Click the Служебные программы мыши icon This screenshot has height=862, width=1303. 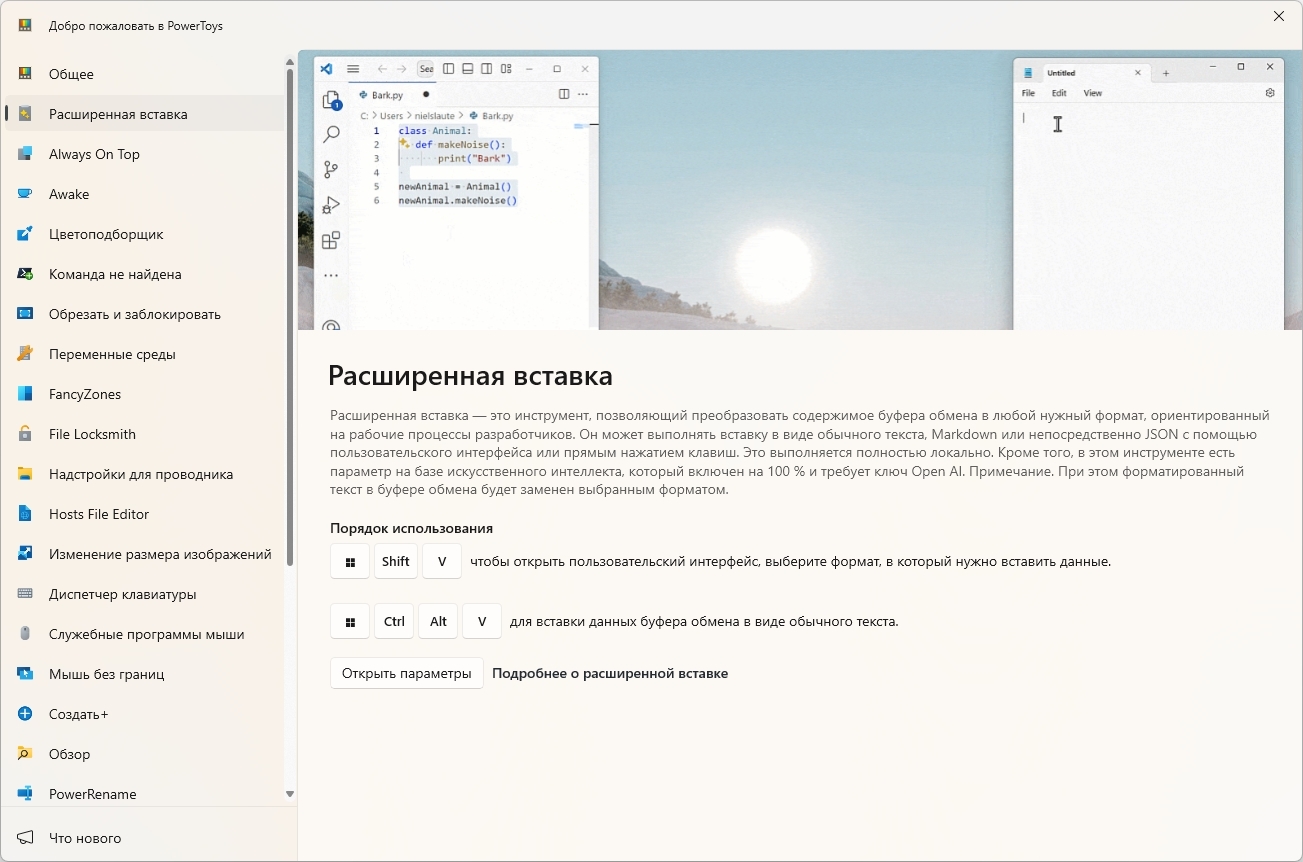[x=26, y=634]
